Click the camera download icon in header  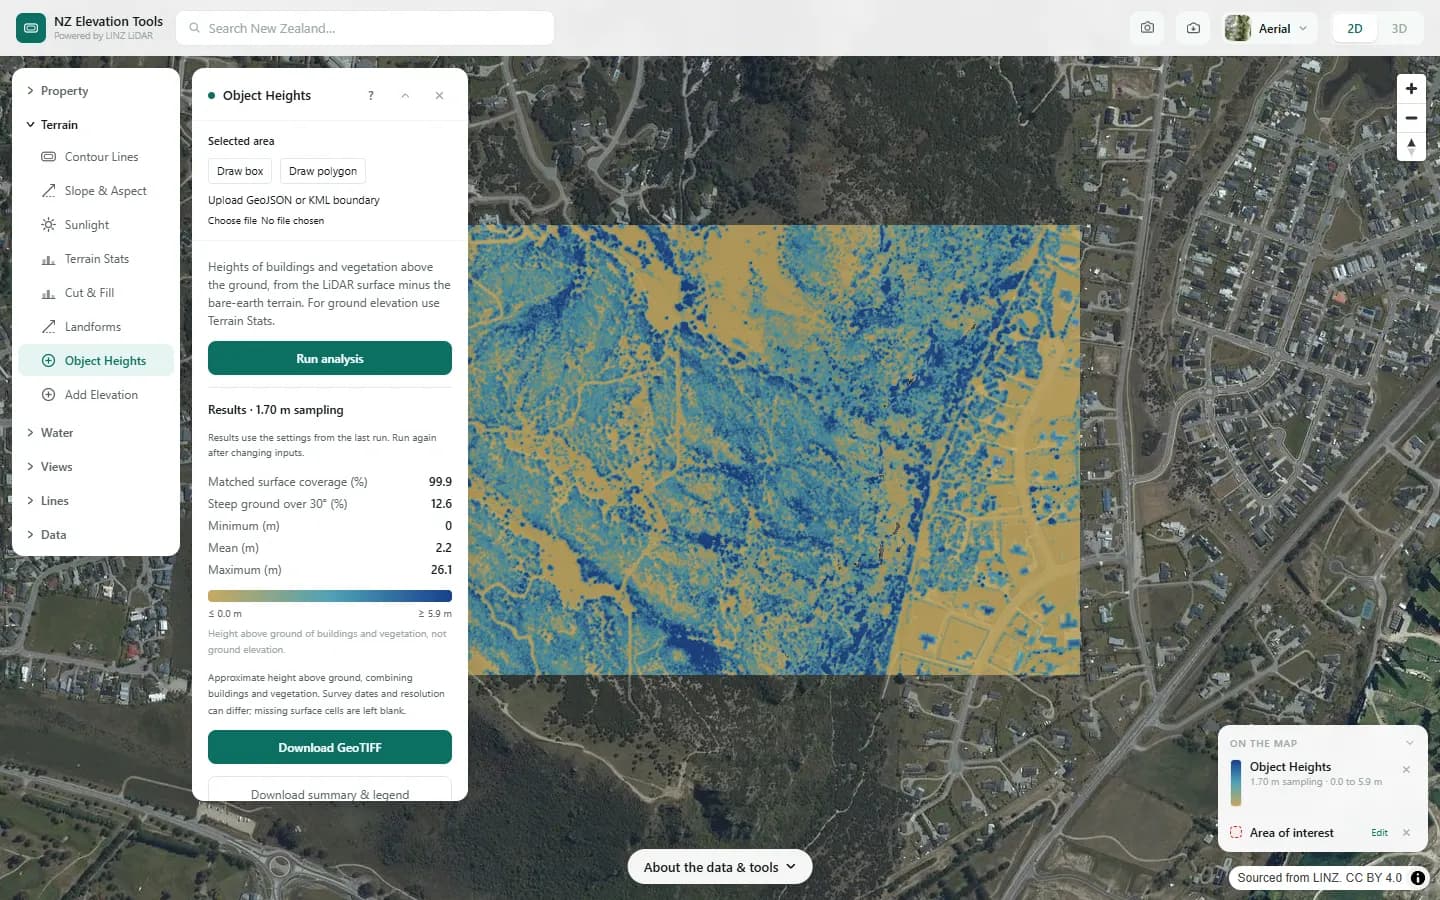pos(1193,28)
